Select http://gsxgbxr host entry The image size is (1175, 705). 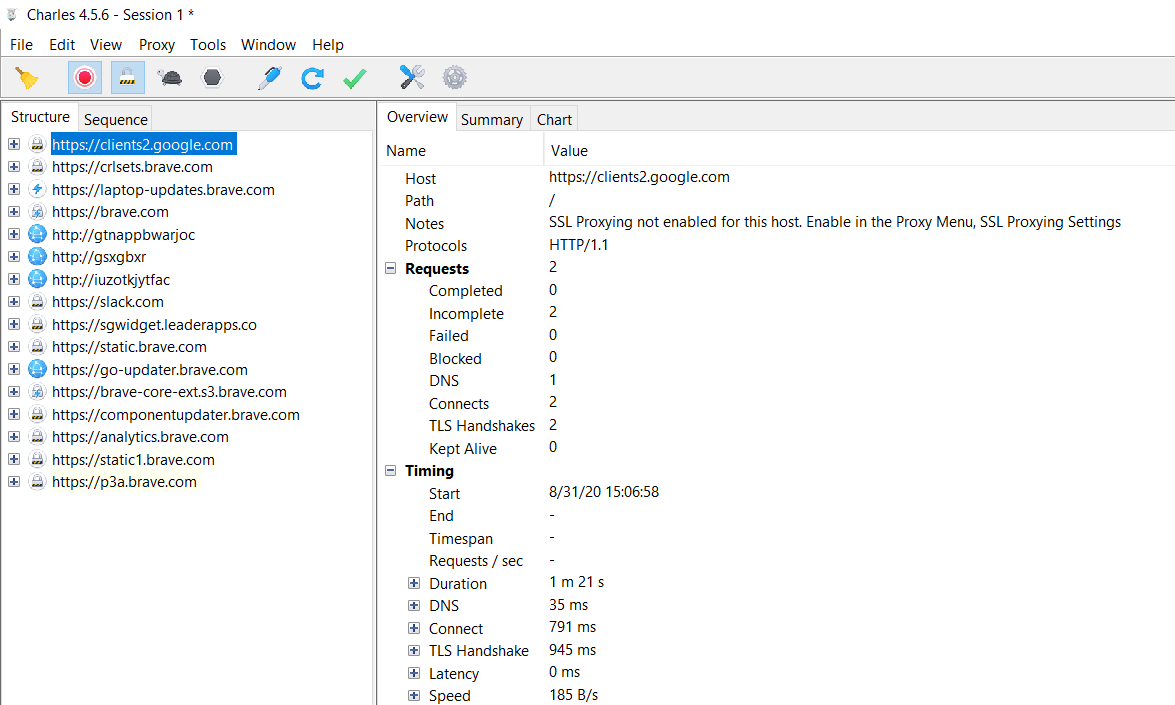(x=99, y=257)
